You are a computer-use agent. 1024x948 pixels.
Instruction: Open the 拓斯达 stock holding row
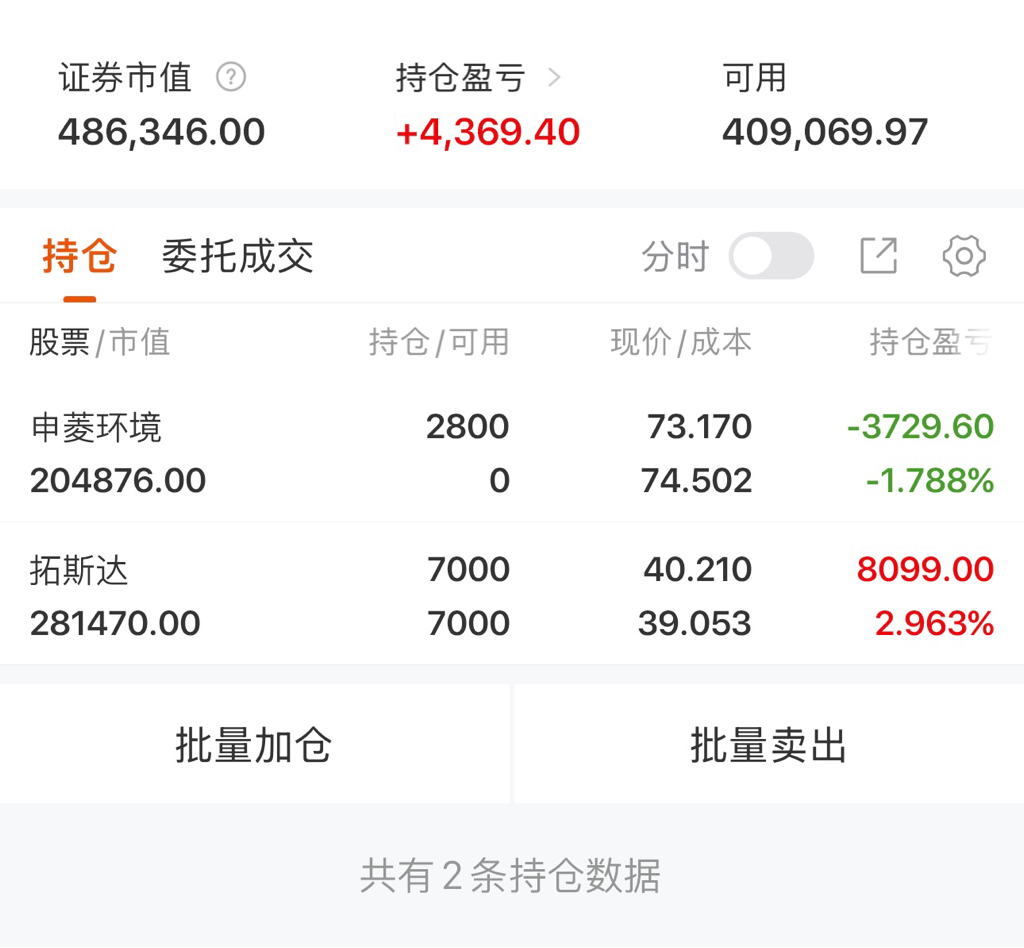[x=512, y=595]
